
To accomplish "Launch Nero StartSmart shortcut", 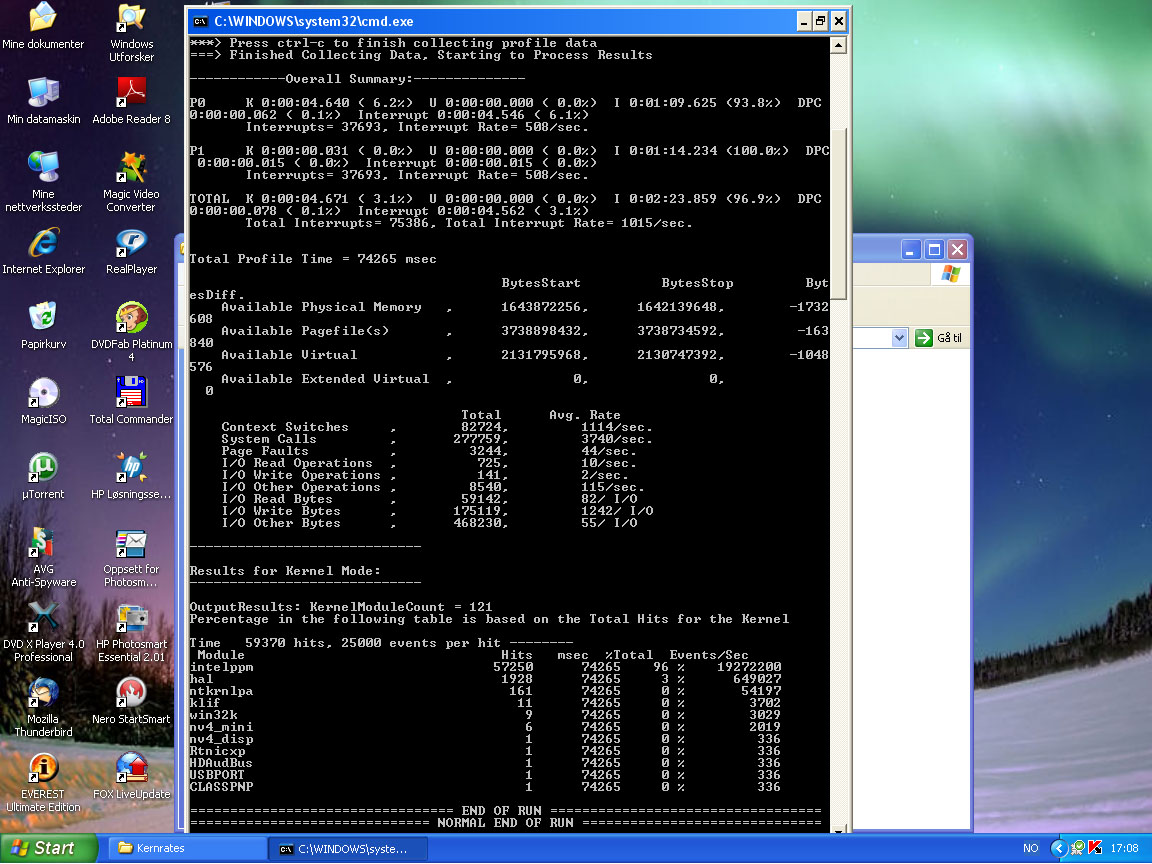I will pyautogui.click(x=132, y=693).
